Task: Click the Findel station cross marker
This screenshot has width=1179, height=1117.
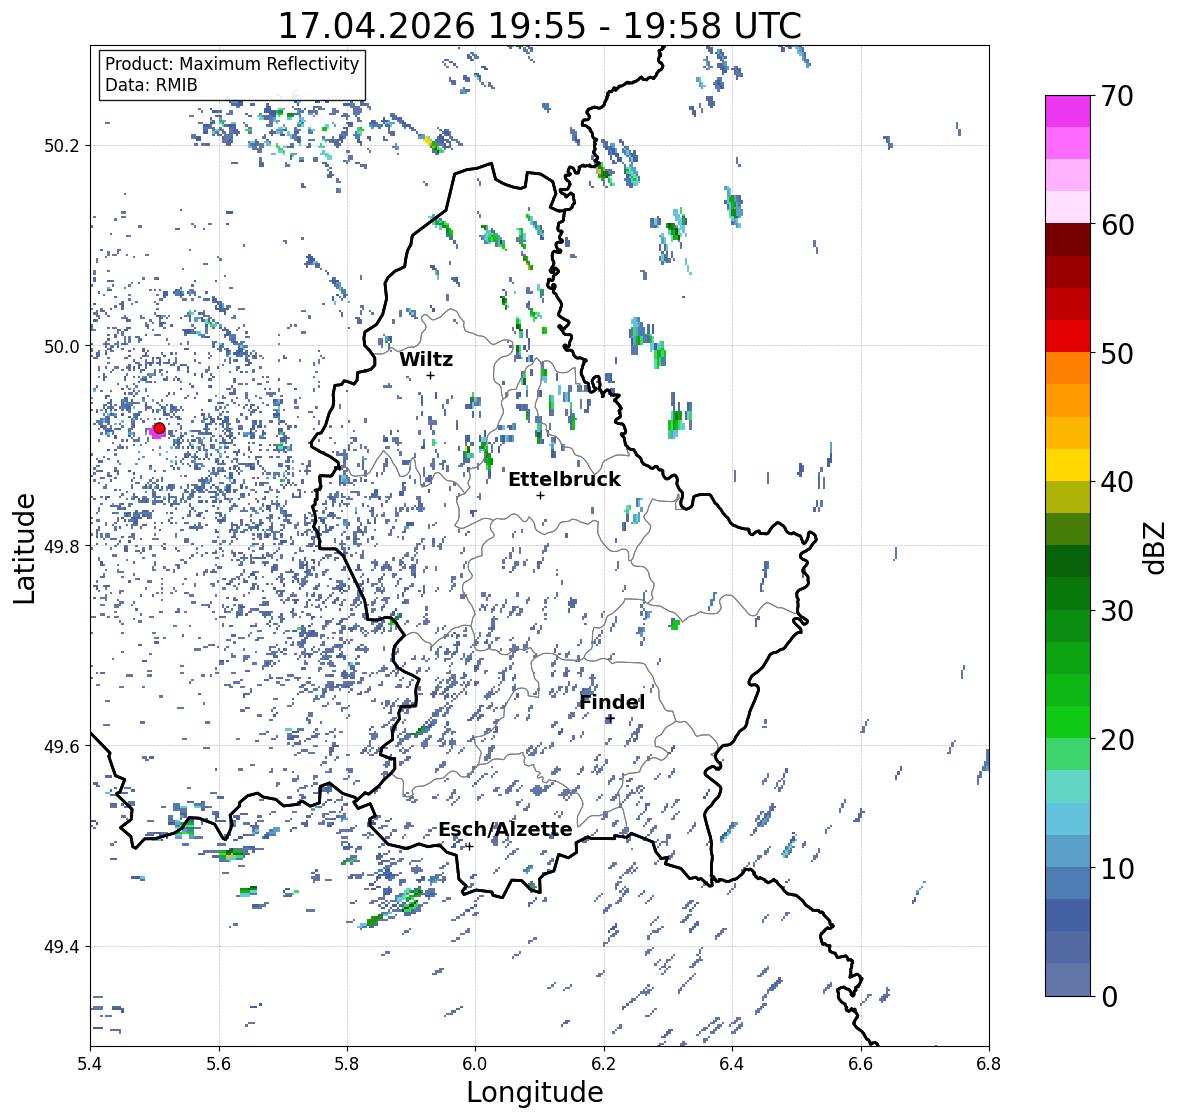Action: [x=611, y=719]
